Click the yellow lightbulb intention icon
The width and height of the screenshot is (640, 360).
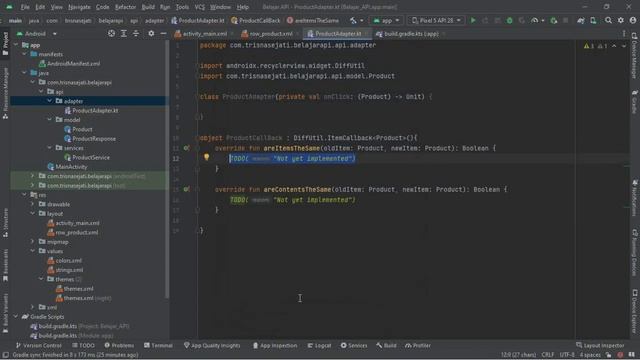click(207, 157)
